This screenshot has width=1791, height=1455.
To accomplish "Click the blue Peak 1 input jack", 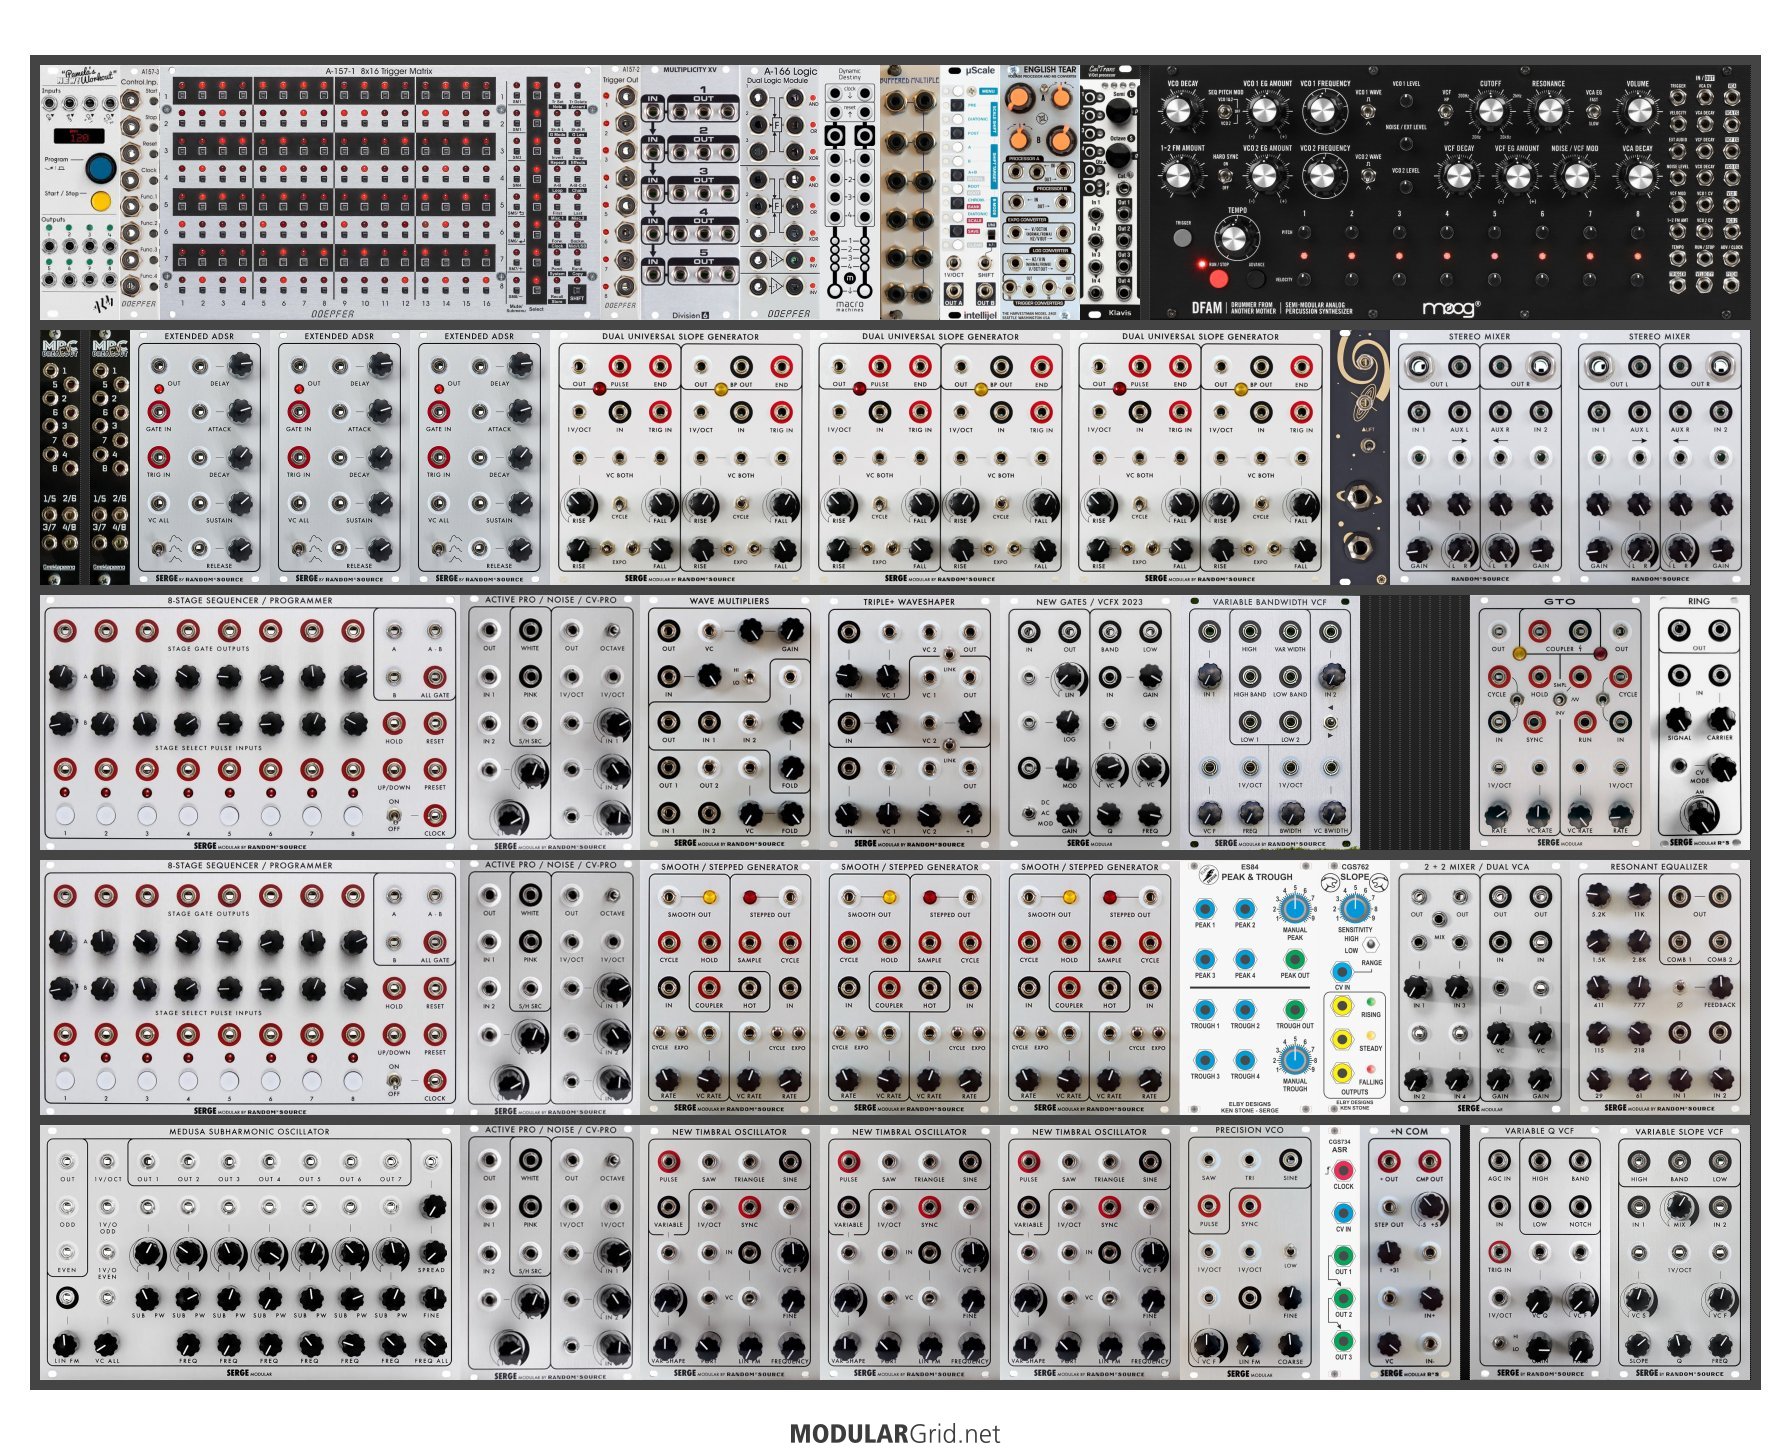I will [x=1205, y=909].
